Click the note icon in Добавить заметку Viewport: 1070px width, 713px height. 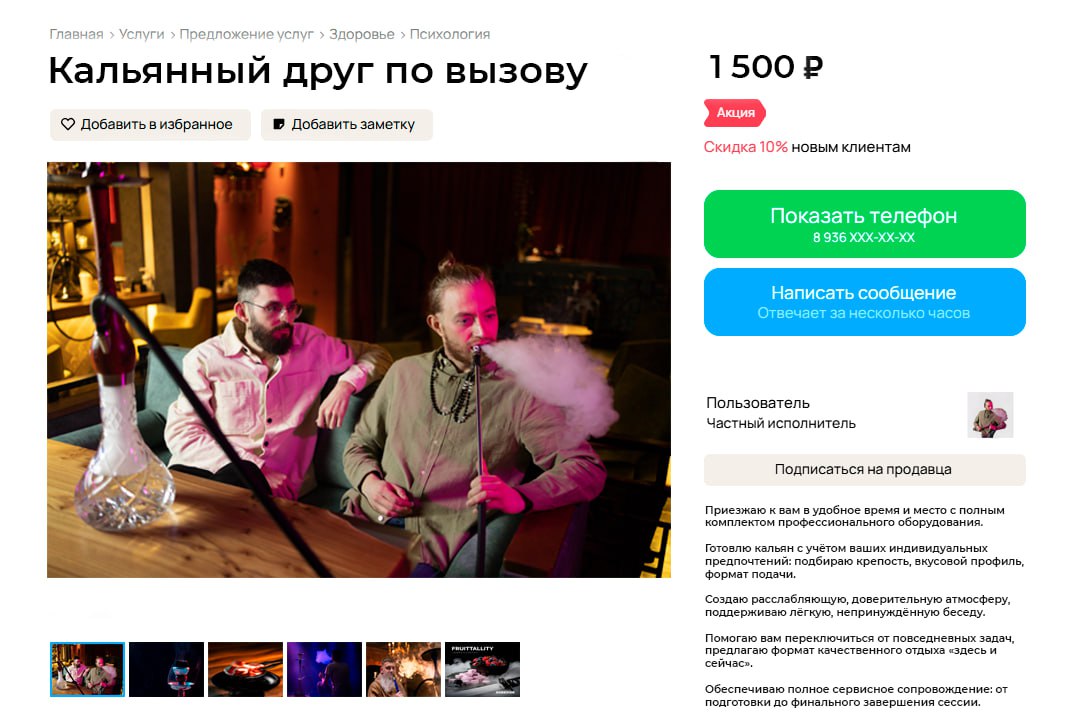278,124
